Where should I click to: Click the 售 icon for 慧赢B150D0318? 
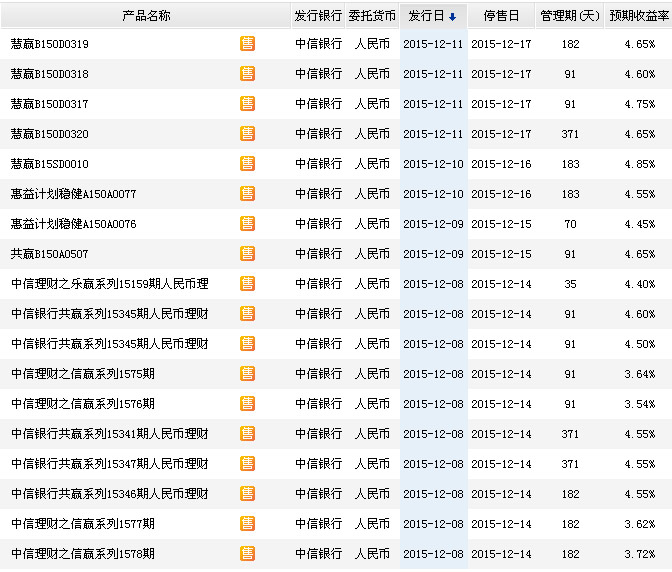[x=247, y=74]
